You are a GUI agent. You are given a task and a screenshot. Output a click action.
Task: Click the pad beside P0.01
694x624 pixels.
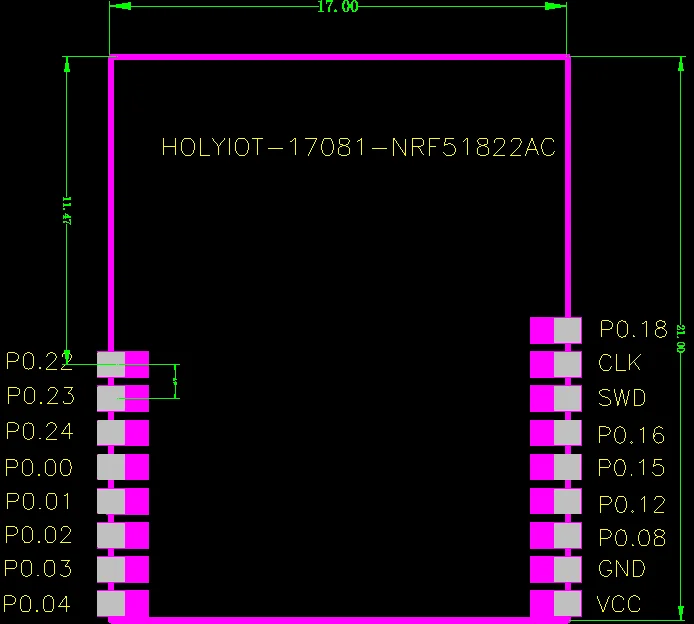(x=123, y=501)
